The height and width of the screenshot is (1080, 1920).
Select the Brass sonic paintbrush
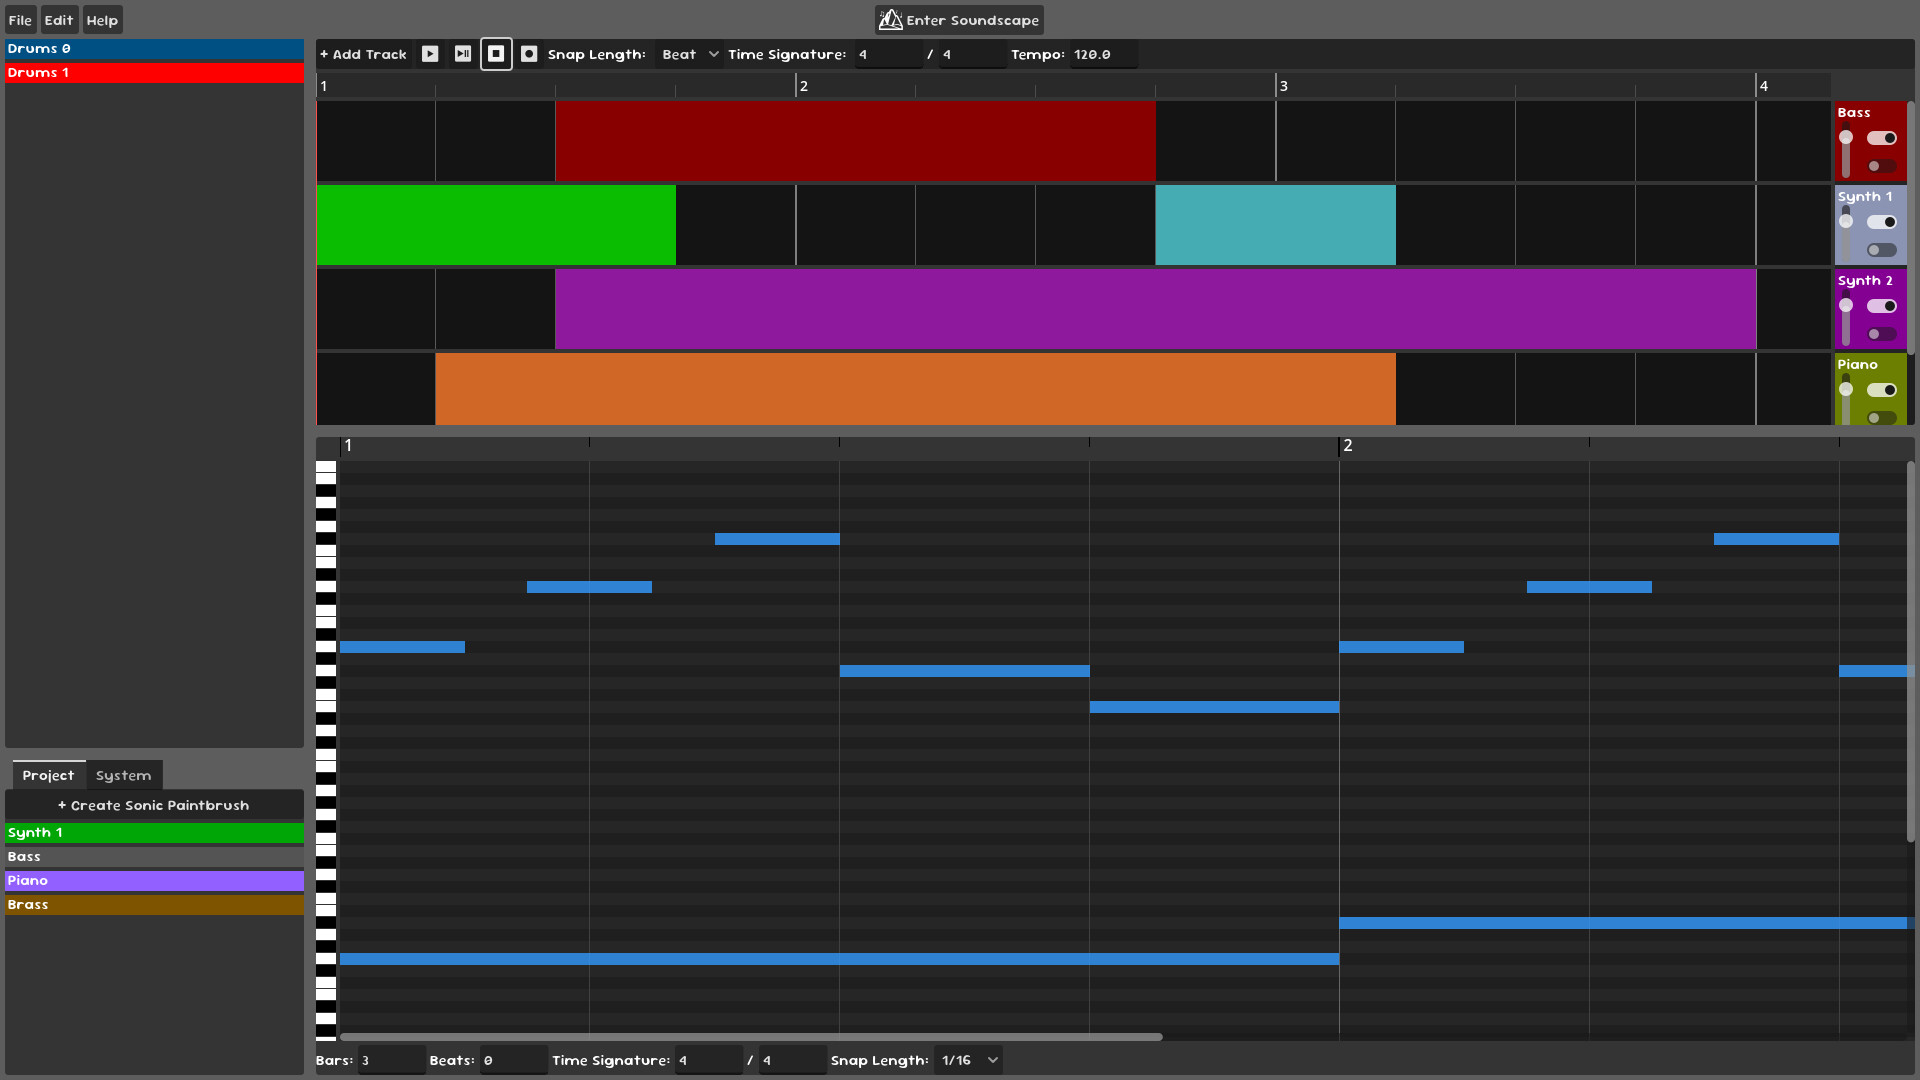[x=153, y=904]
